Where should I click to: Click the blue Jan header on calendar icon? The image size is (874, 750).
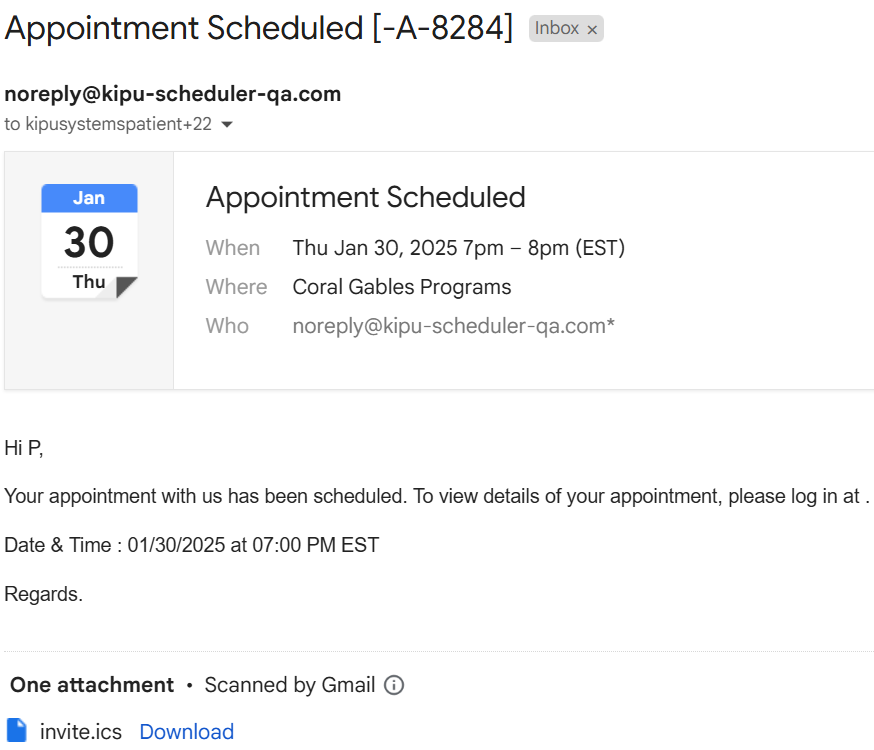pyautogui.click(x=89, y=198)
